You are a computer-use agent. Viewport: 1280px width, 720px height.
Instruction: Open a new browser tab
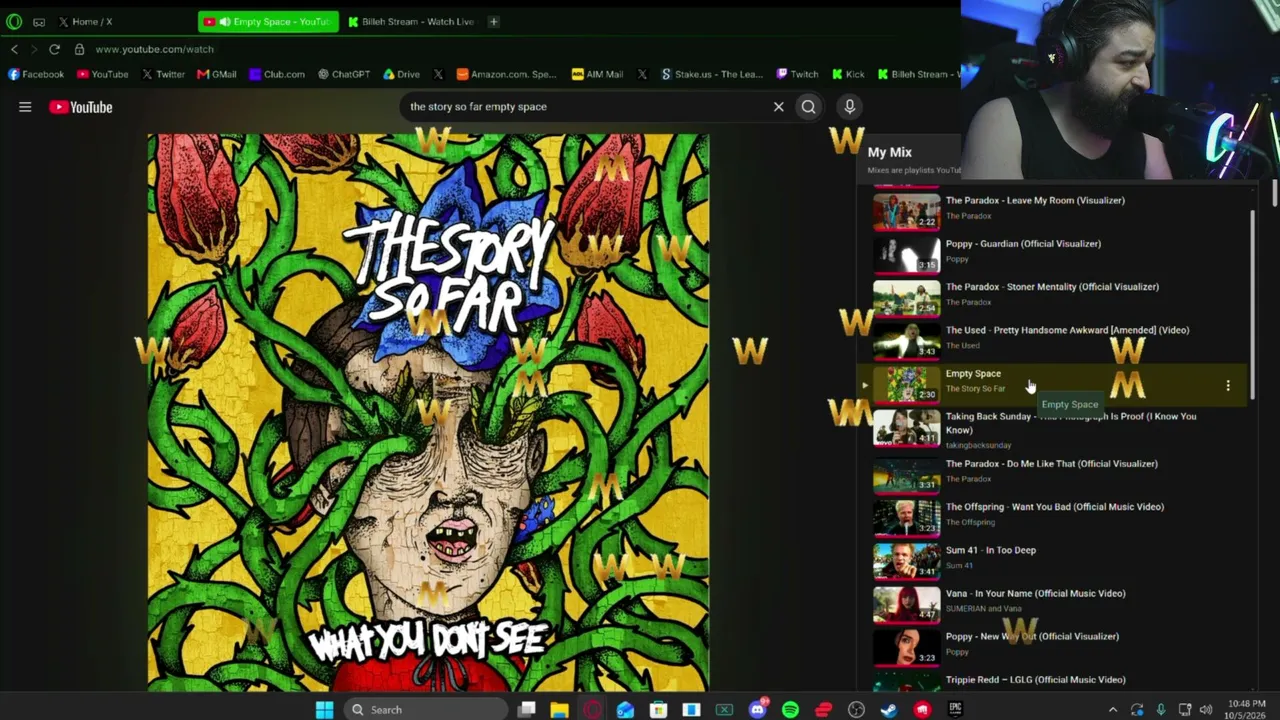coord(493,21)
